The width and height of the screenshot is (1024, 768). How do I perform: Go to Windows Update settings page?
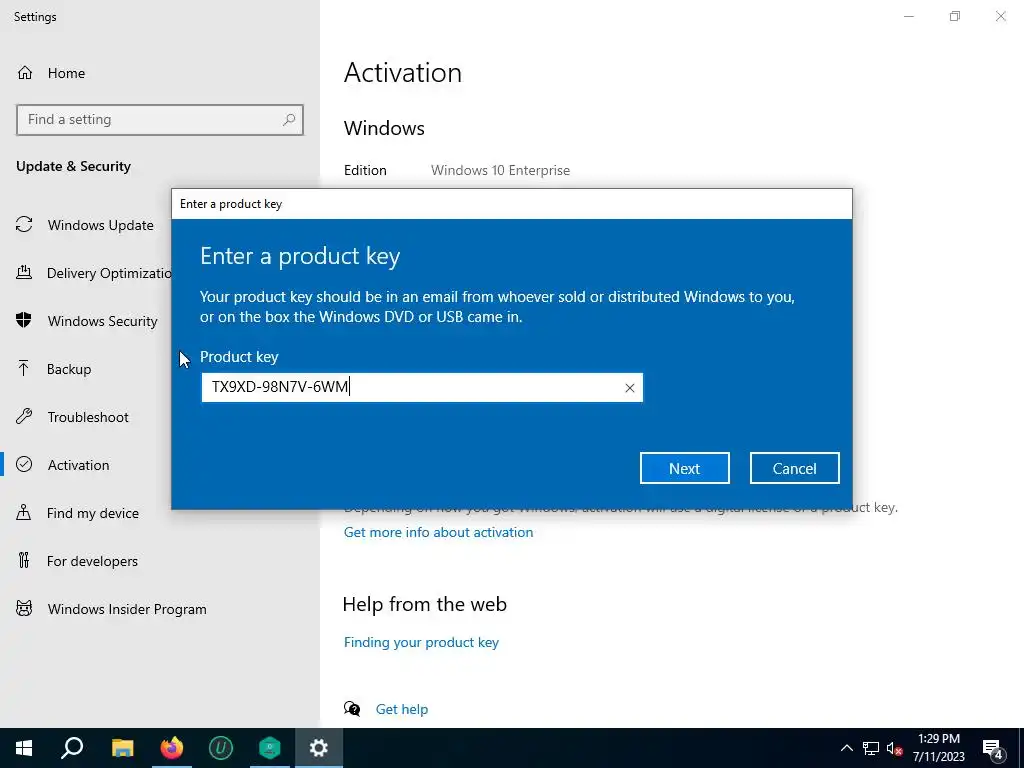click(x=101, y=225)
